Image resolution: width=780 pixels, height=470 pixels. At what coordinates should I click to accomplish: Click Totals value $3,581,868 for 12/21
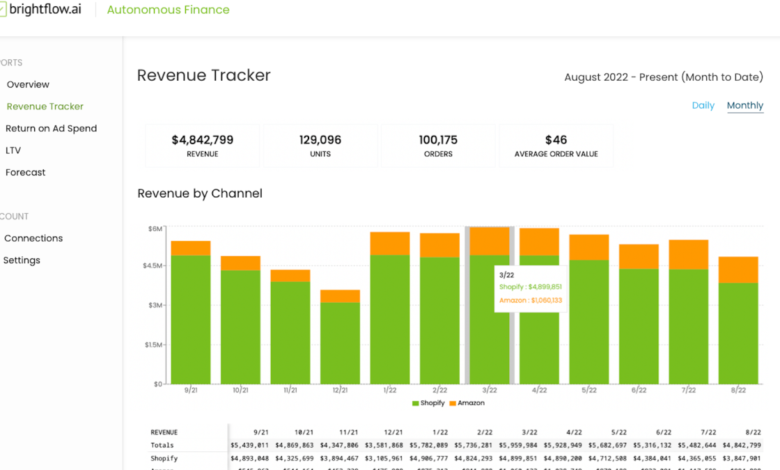(x=384, y=446)
